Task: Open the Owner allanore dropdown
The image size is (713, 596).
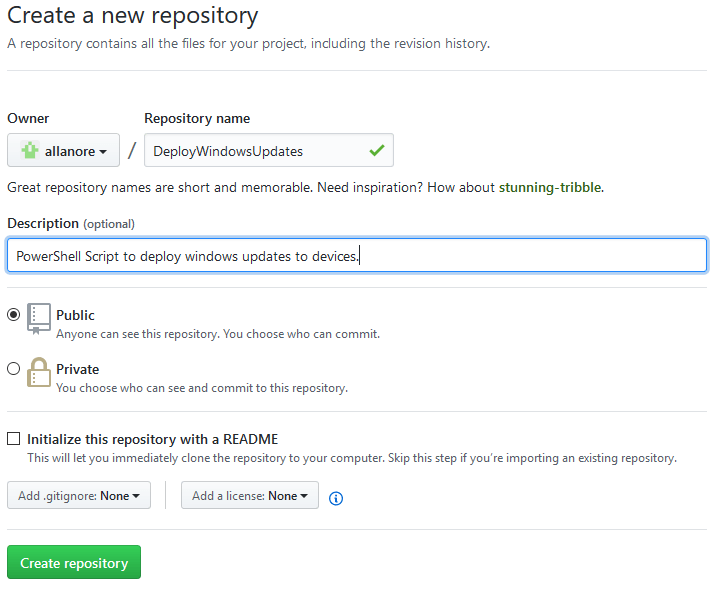Action: point(63,150)
